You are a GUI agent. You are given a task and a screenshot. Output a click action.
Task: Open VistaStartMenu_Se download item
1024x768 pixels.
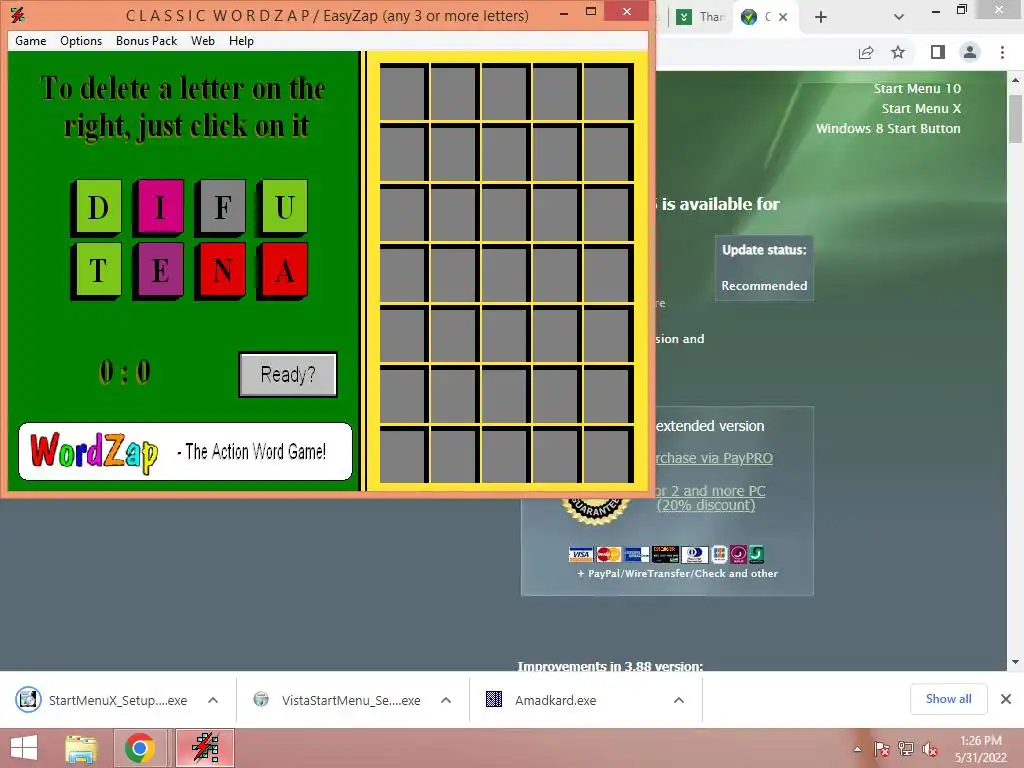(x=338, y=700)
